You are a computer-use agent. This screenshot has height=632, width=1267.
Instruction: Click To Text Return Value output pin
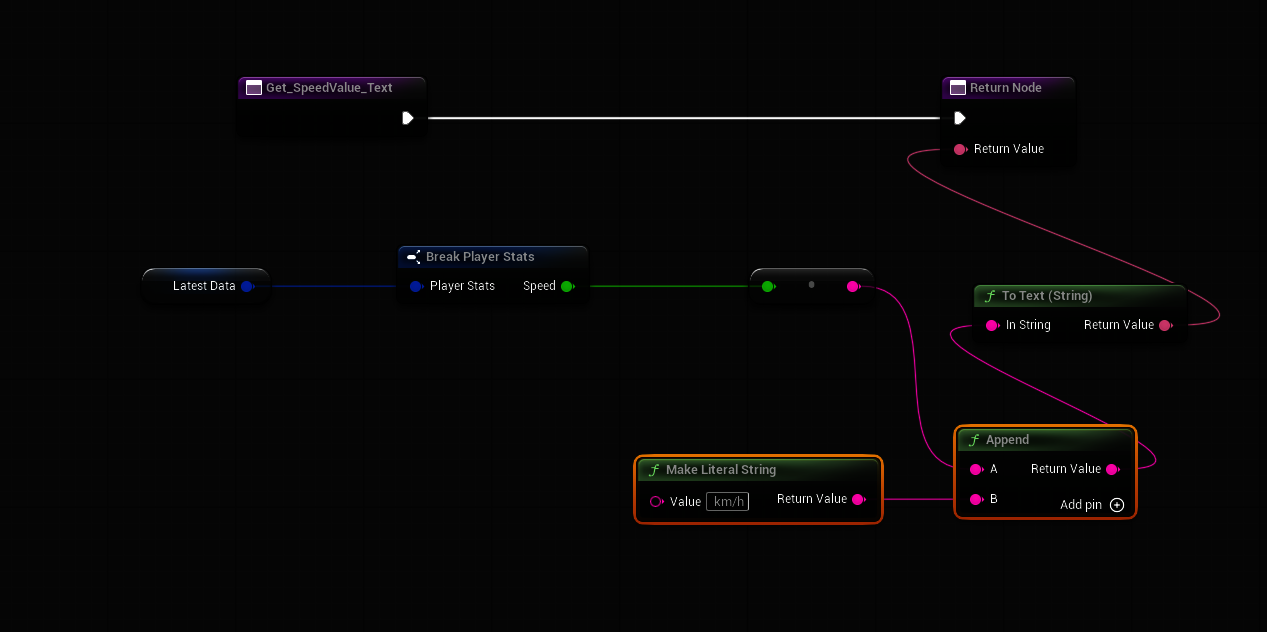pos(1165,325)
